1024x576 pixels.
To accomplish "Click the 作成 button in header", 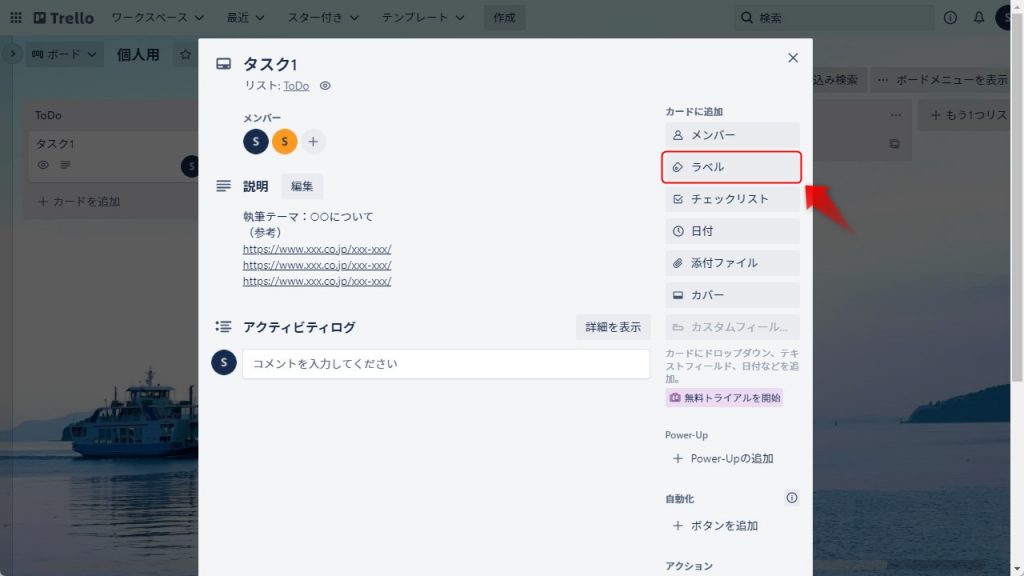I will click(504, 18).
